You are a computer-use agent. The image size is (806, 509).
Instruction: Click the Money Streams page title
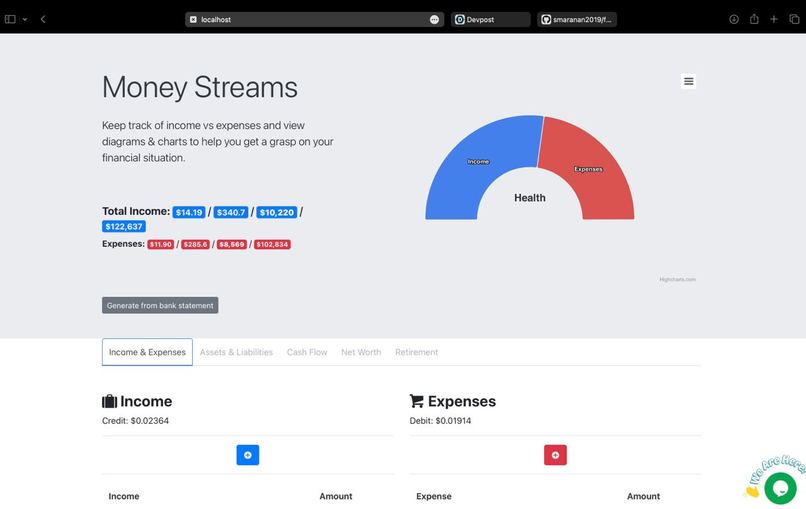(x=200, y=87)
